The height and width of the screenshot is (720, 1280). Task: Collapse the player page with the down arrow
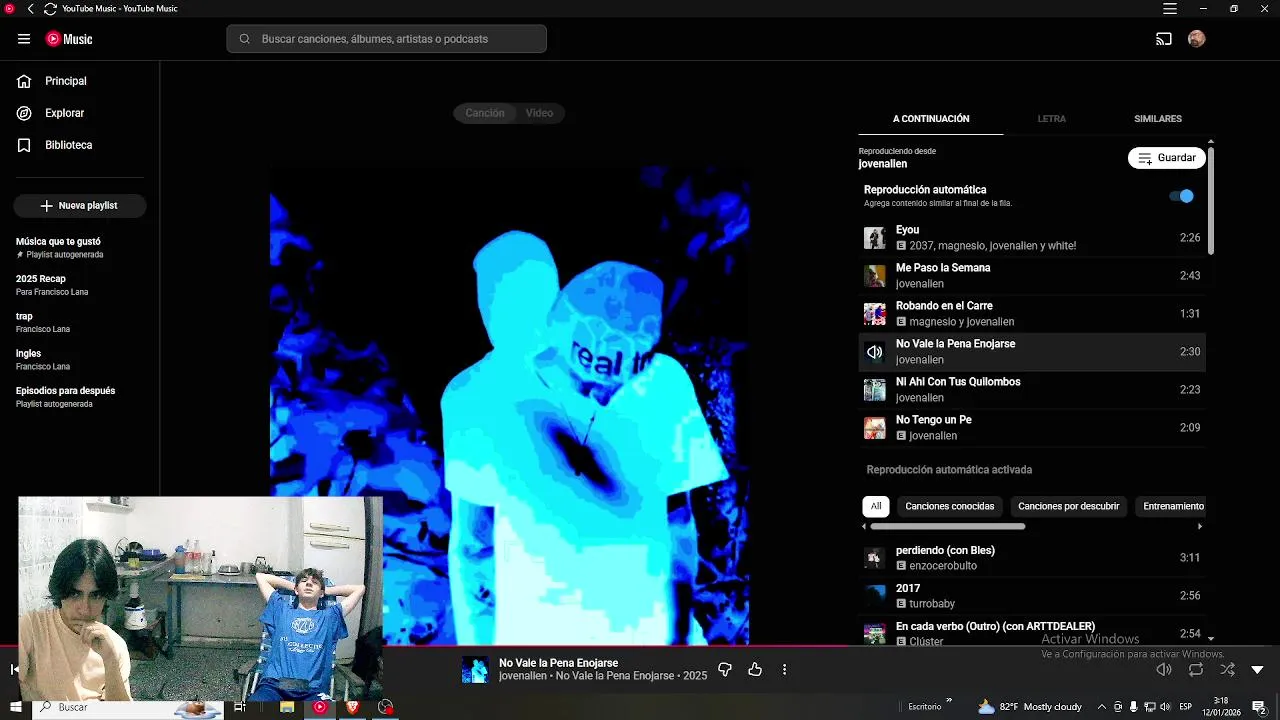point(1258,669)
